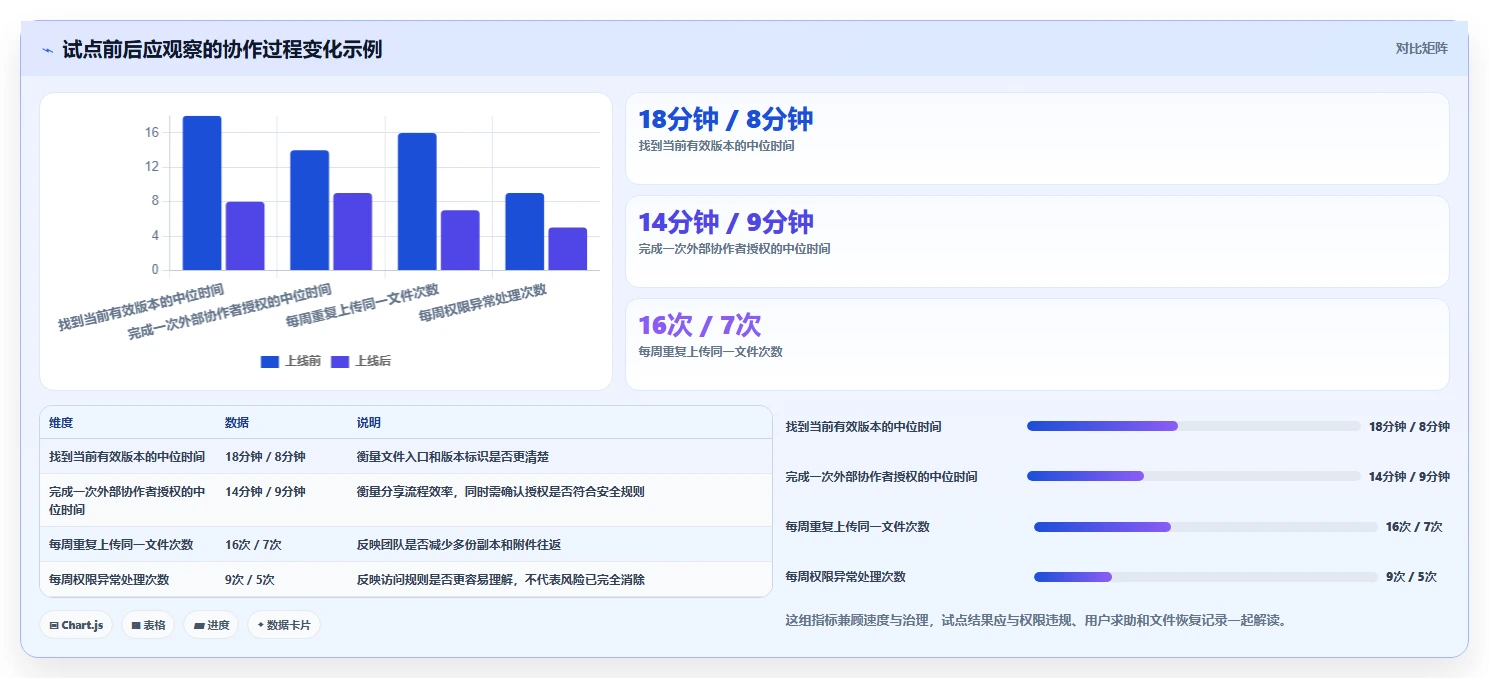Click the 18分钟 / 8分钟 data card
The image size is (1489, 678).
[x=1037, y=138]
